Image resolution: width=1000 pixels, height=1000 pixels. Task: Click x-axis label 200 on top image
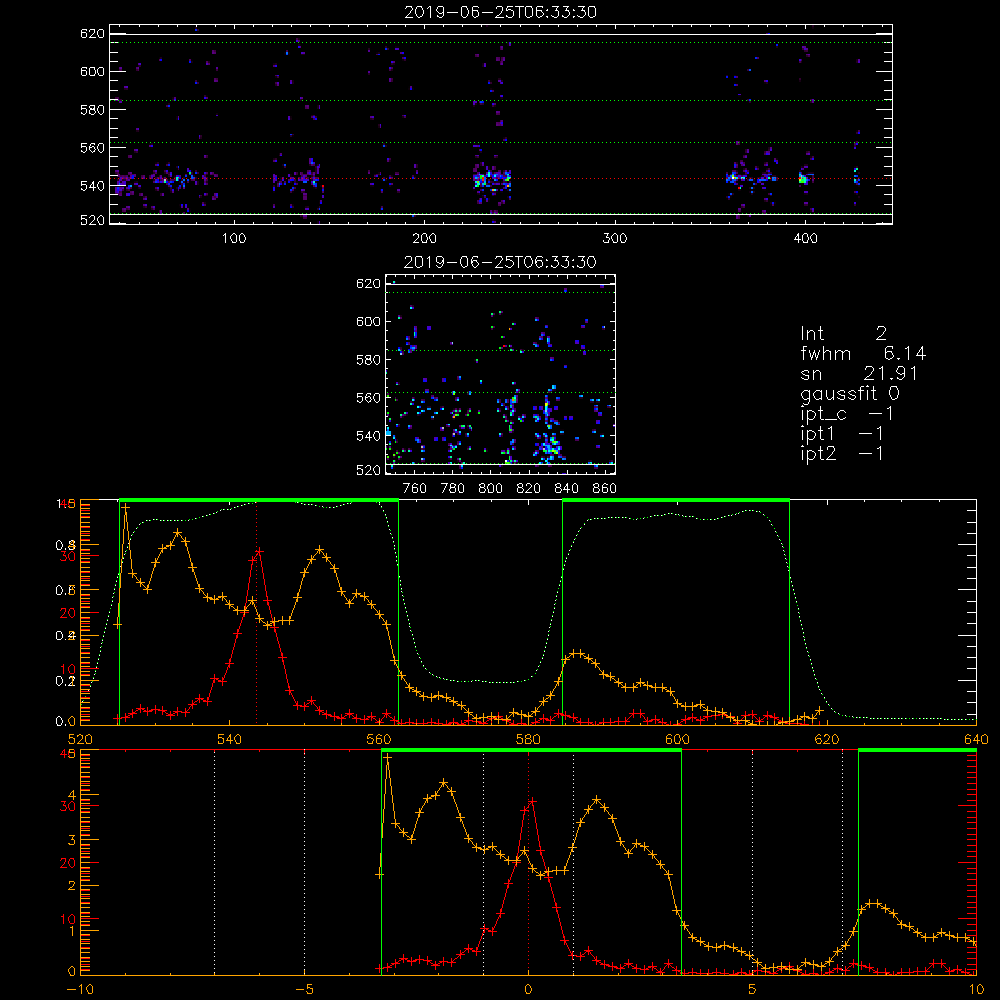[x=424, y=238]
